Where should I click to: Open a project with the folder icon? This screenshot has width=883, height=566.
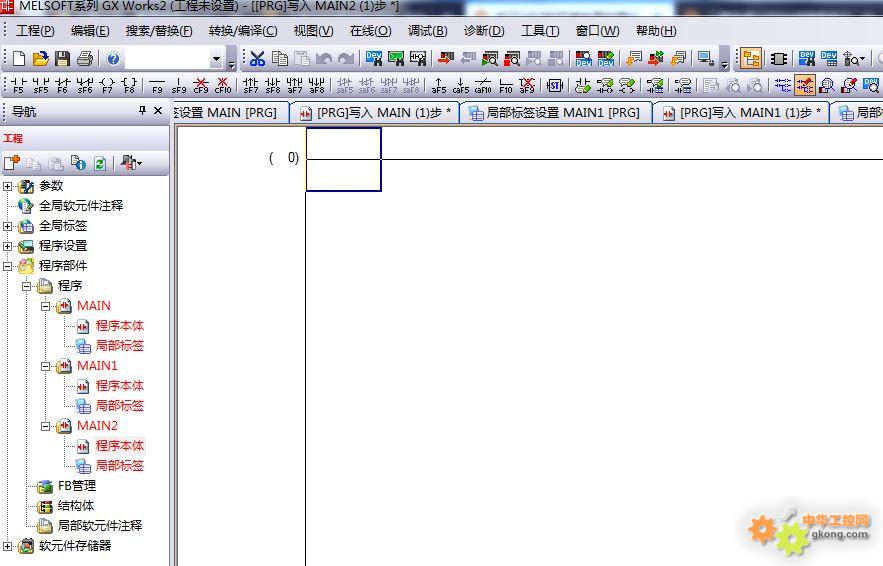pyautogui.click(x=41, y=59)
